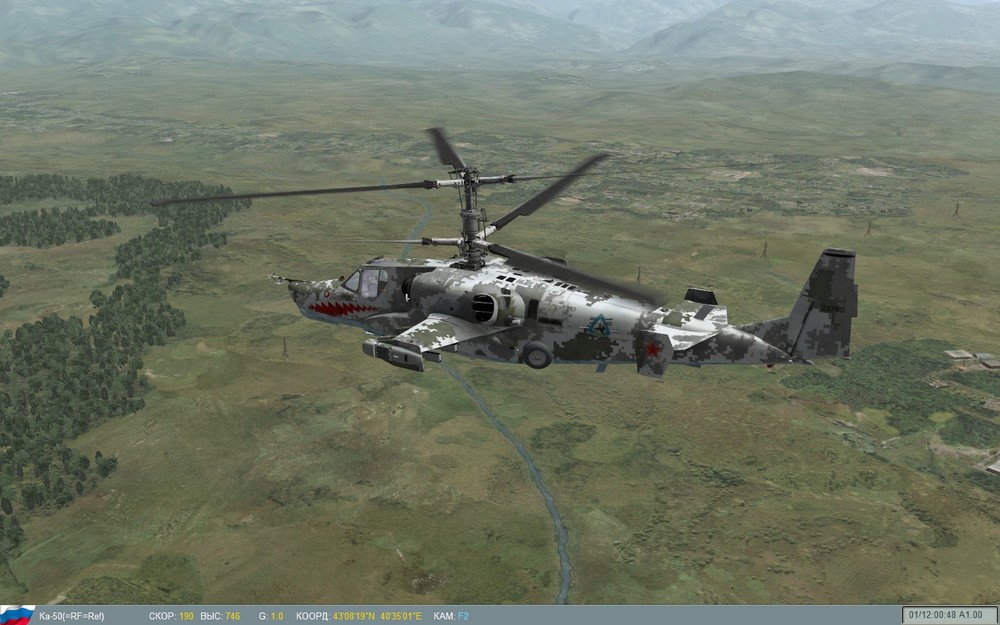Click the engine exhaust housing
The width and height of the screenshot is (1000, 625).
coord(484,306)
